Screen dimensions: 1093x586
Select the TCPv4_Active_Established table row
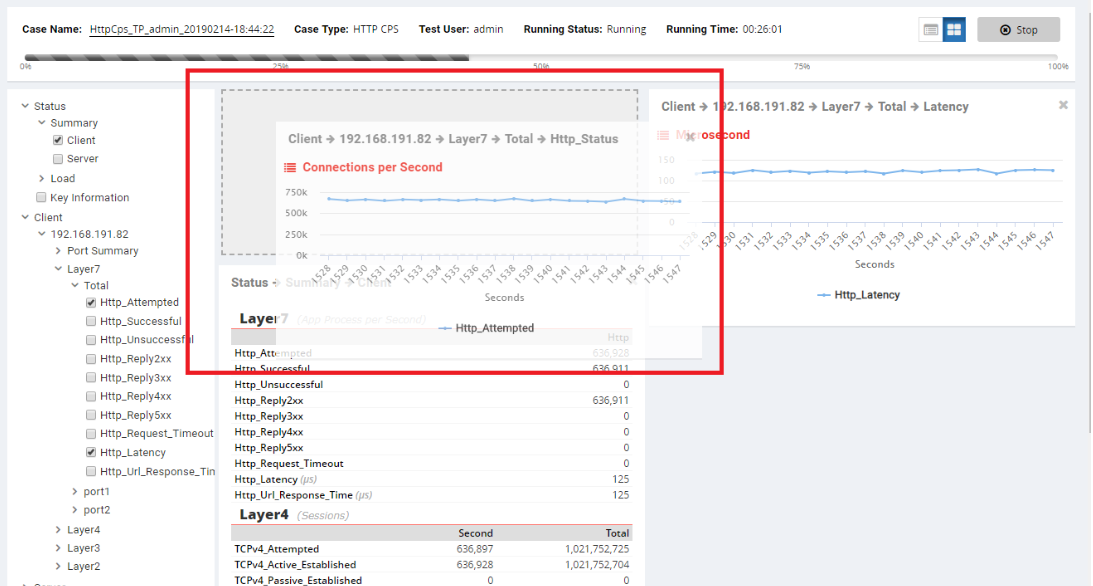coord(431,565)
